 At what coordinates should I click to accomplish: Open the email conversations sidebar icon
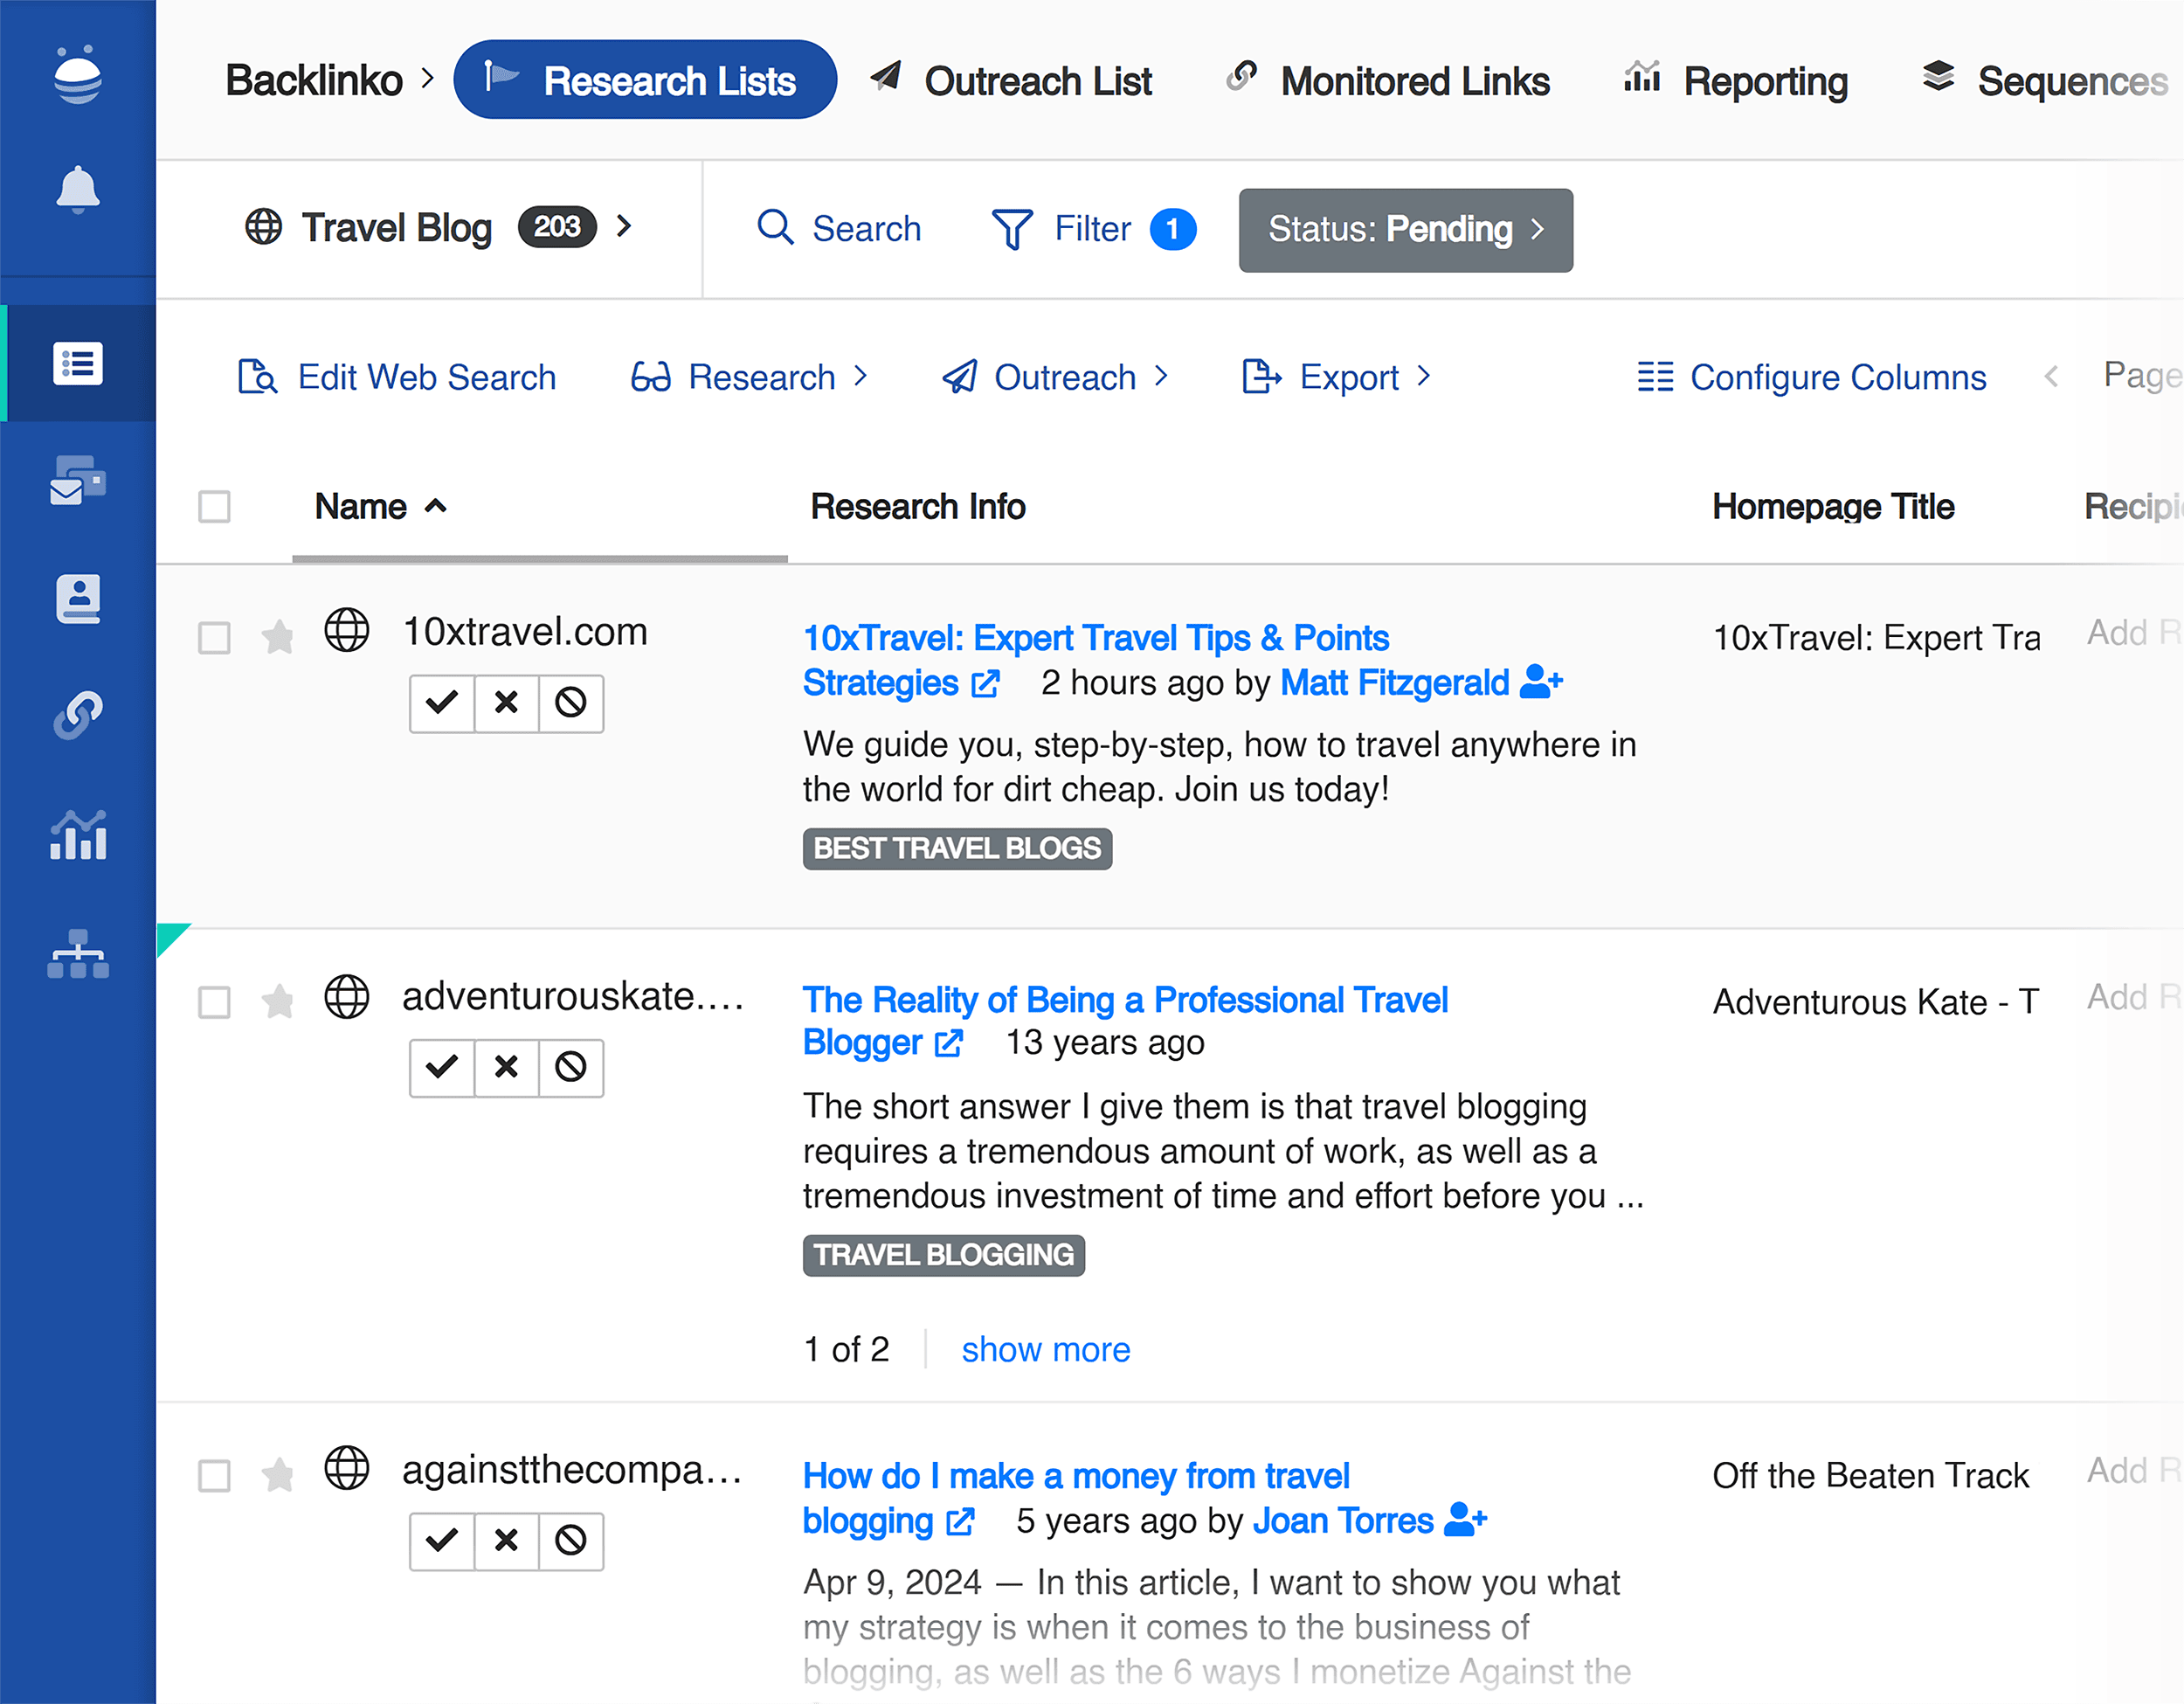pos(78,480)
